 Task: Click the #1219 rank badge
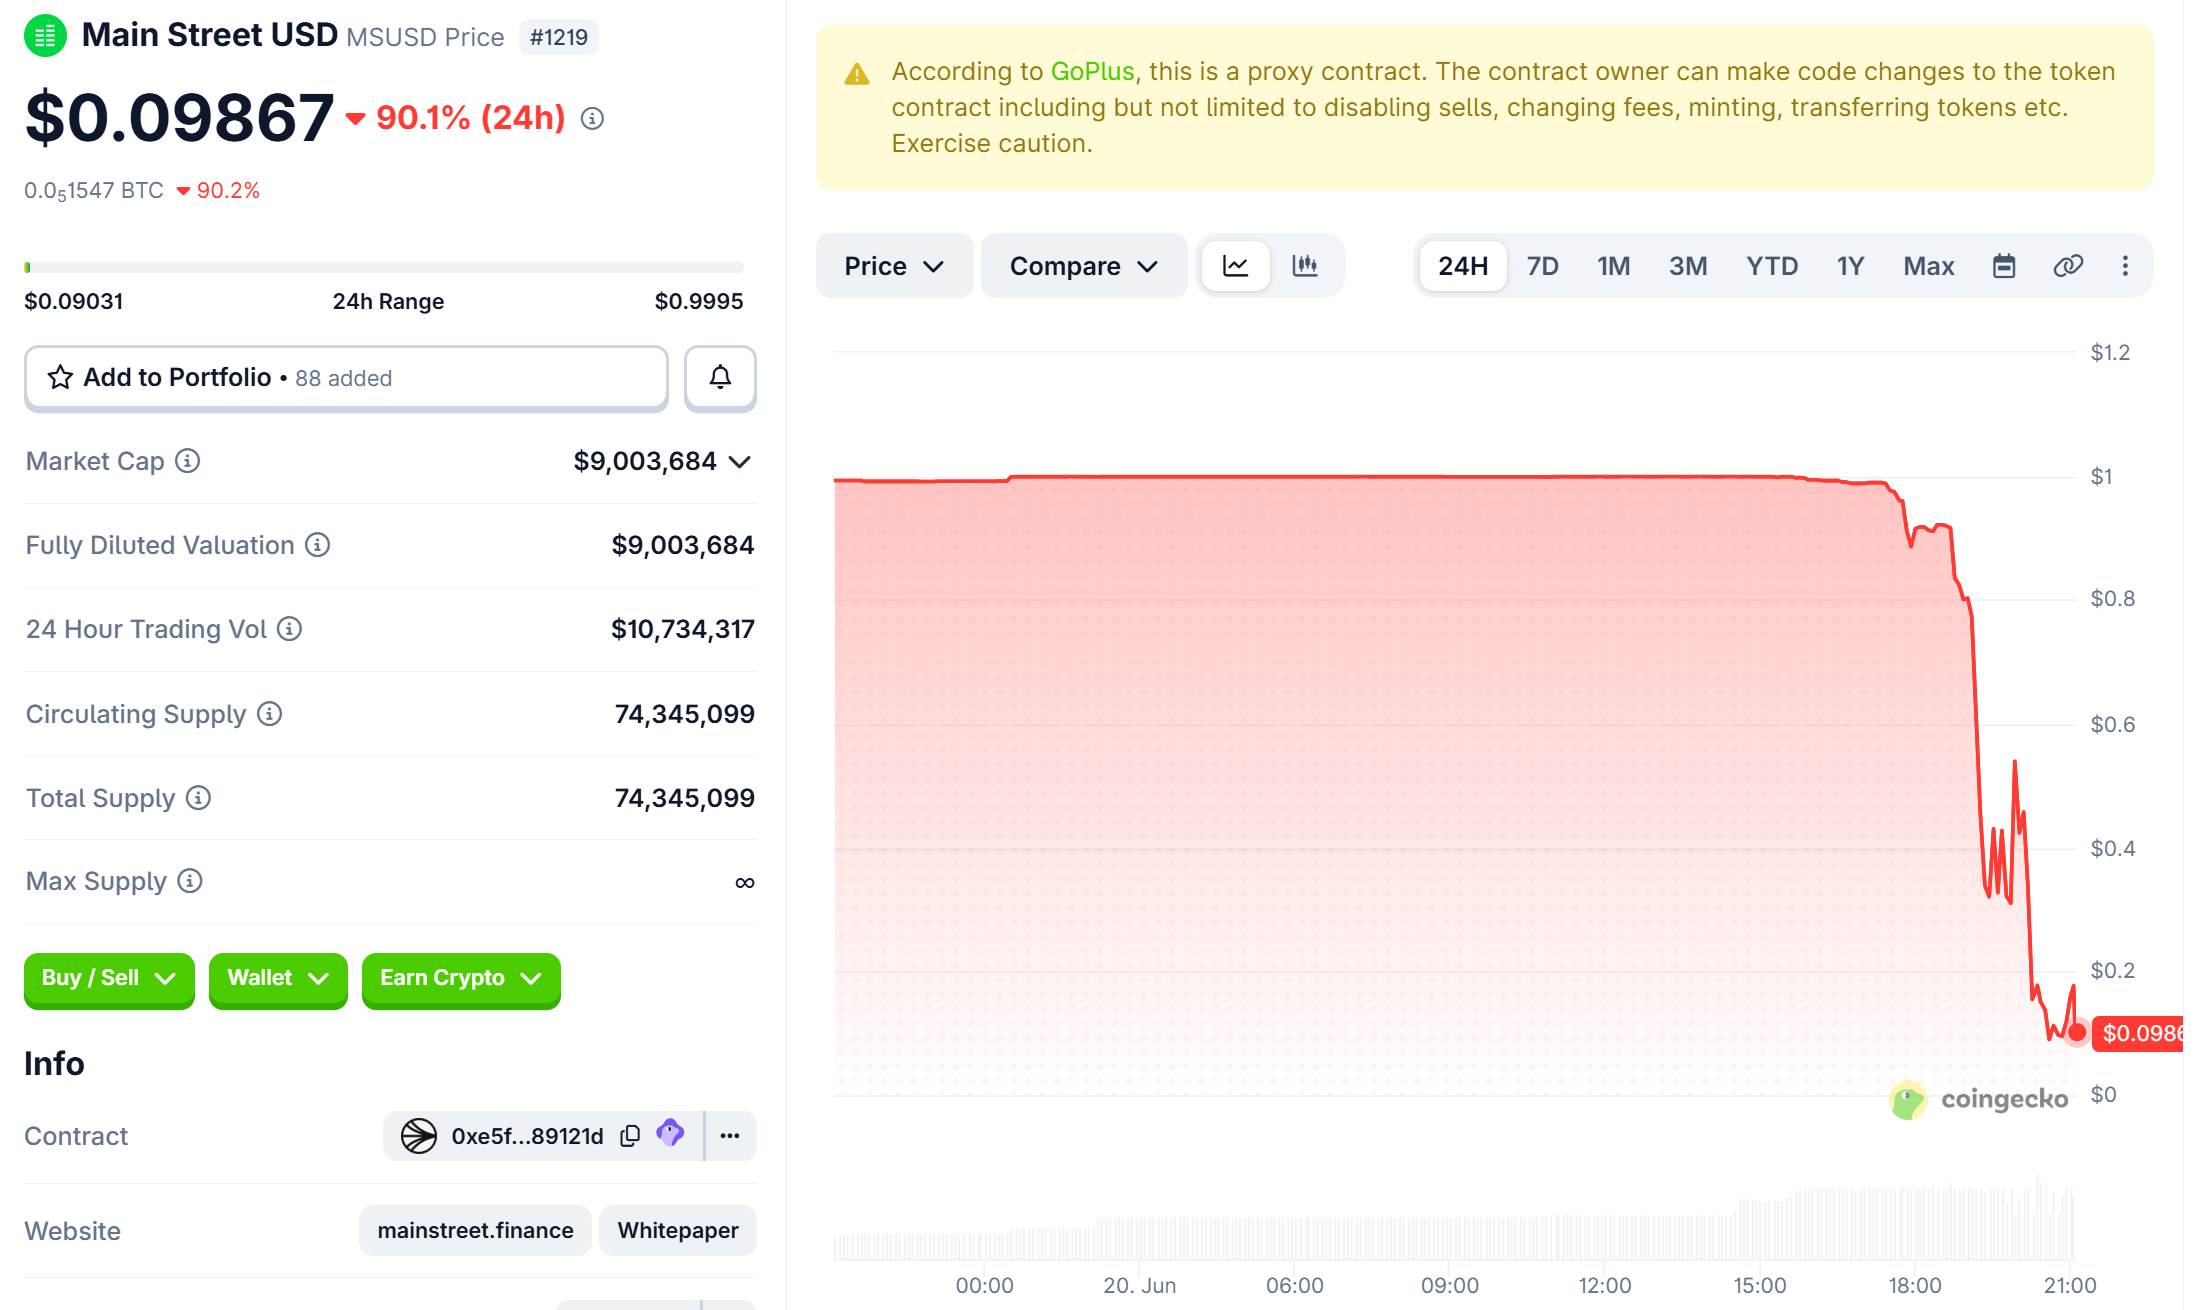(559, 38)
